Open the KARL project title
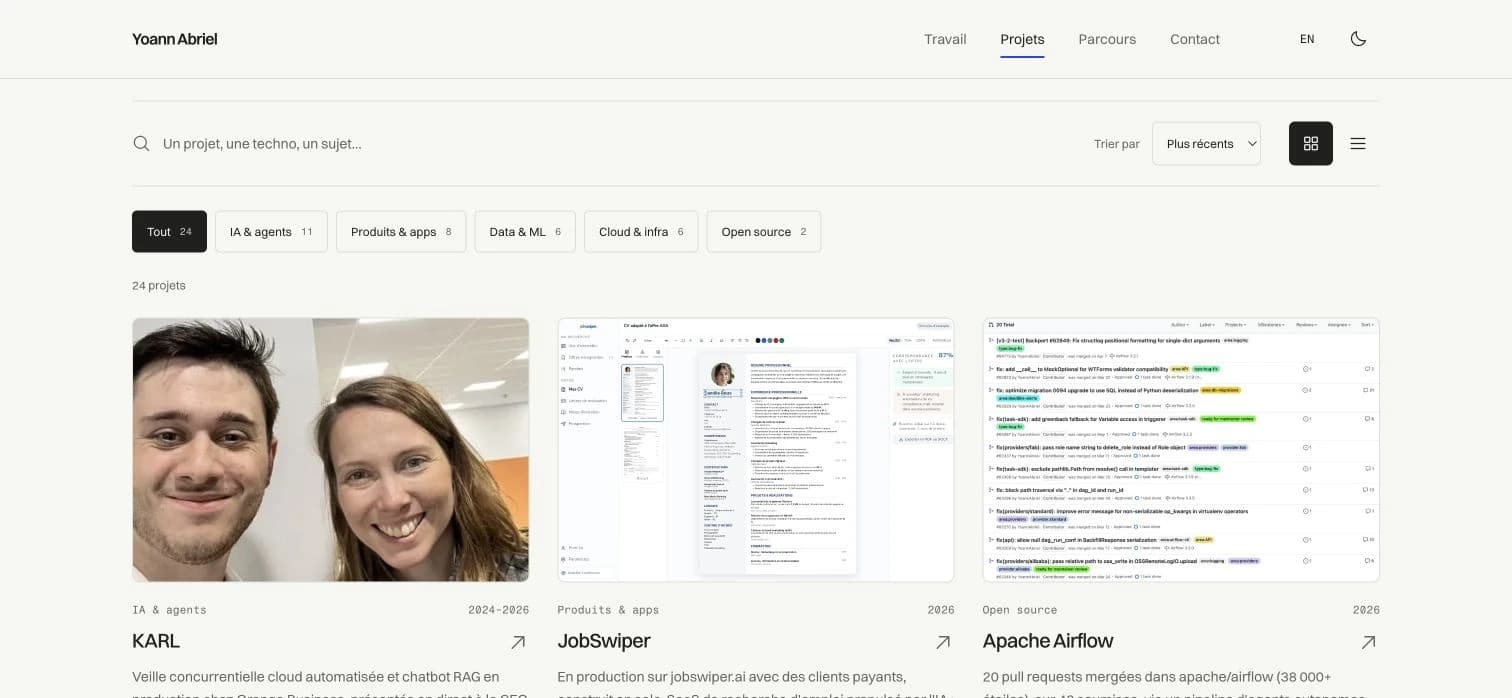This screenshot has width=1512, height=698. pos(156,641)
